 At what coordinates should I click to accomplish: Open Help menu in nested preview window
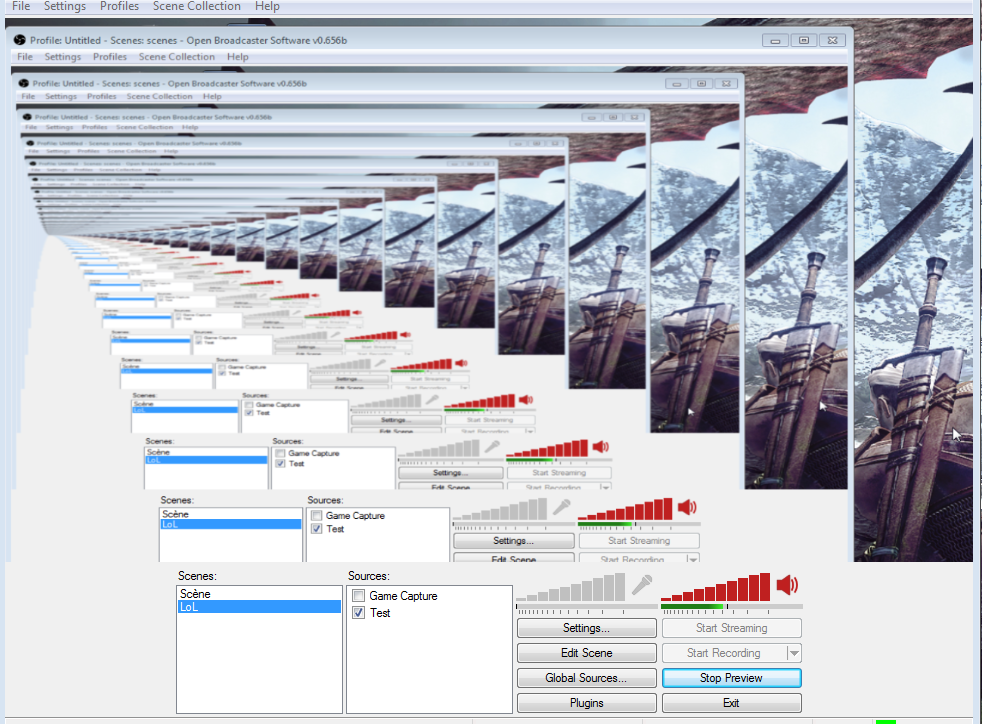[x=237, y=56]
